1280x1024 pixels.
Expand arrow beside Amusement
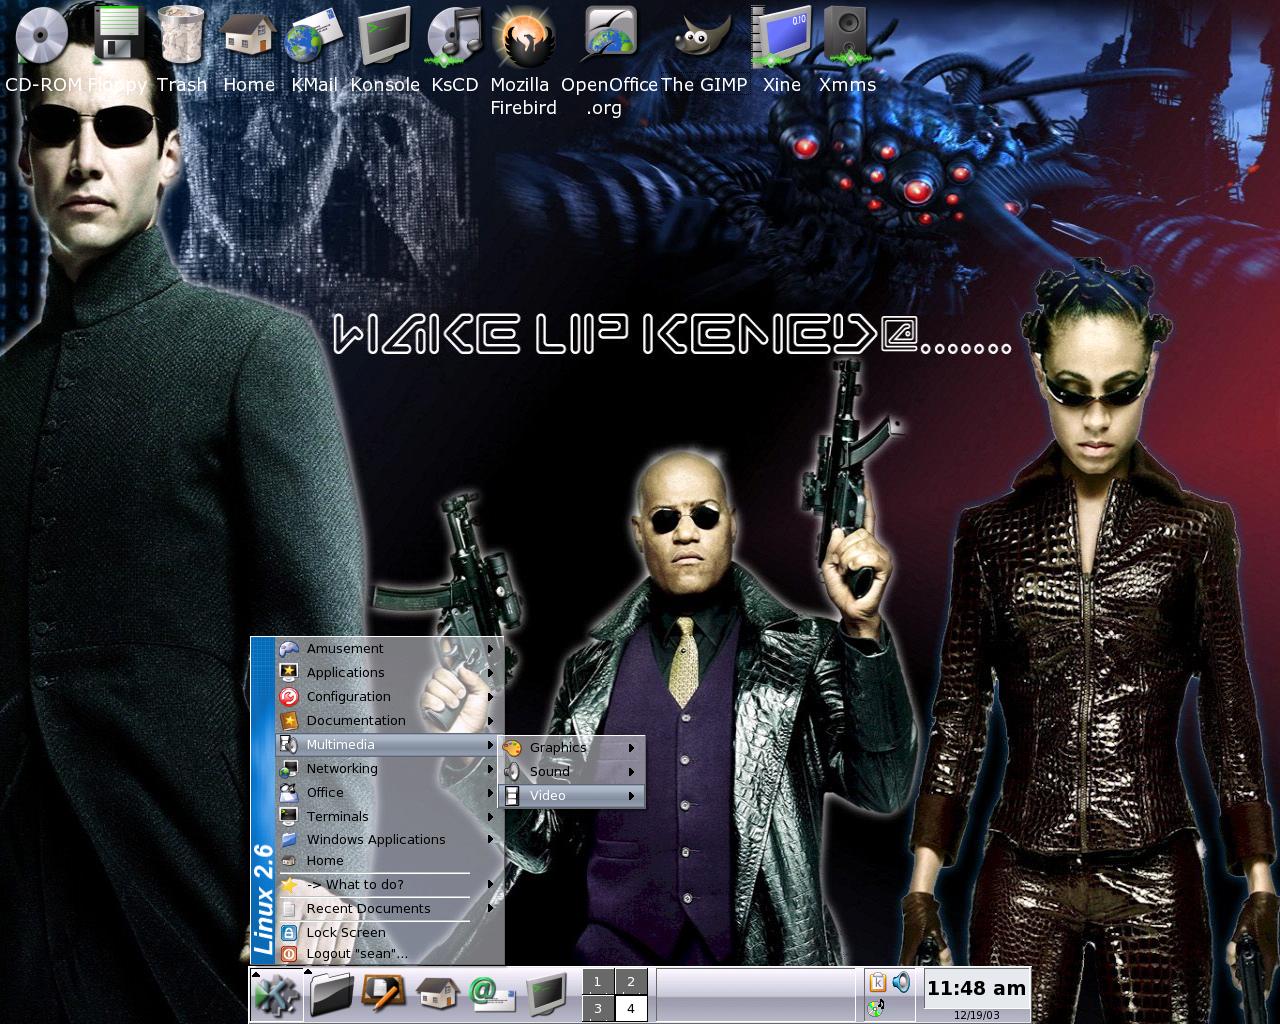[x=490, y=649]
